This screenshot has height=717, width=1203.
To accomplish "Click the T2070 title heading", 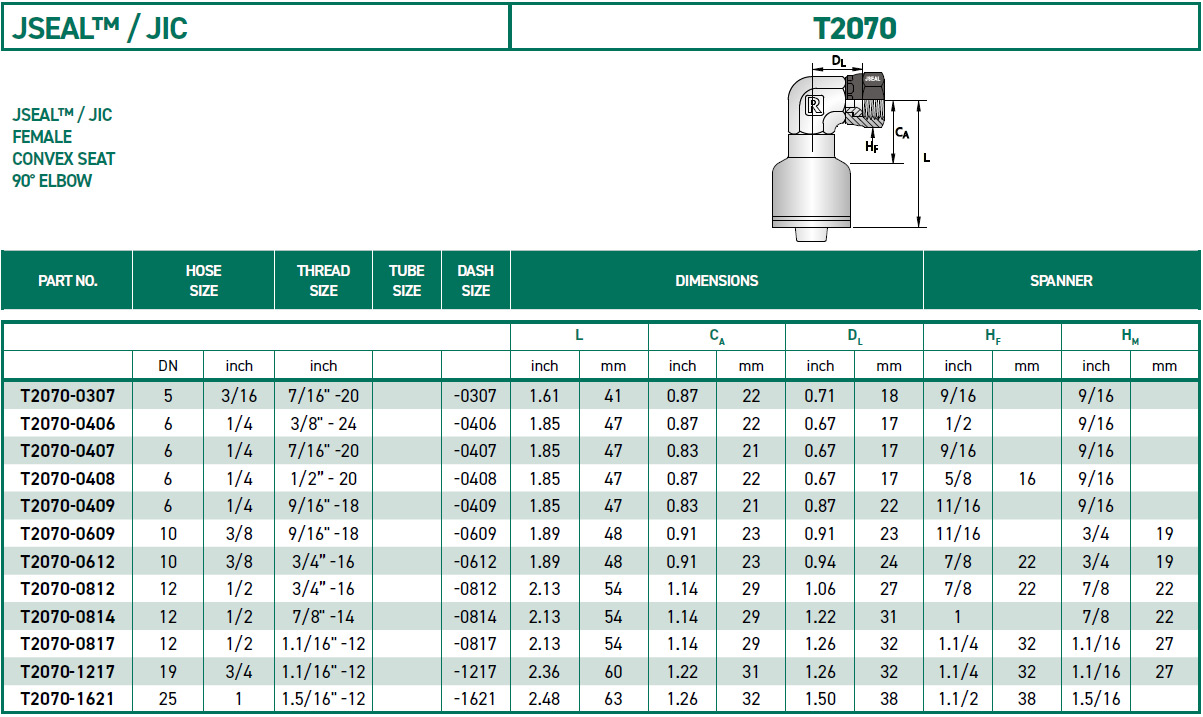I will click(854, 28).
